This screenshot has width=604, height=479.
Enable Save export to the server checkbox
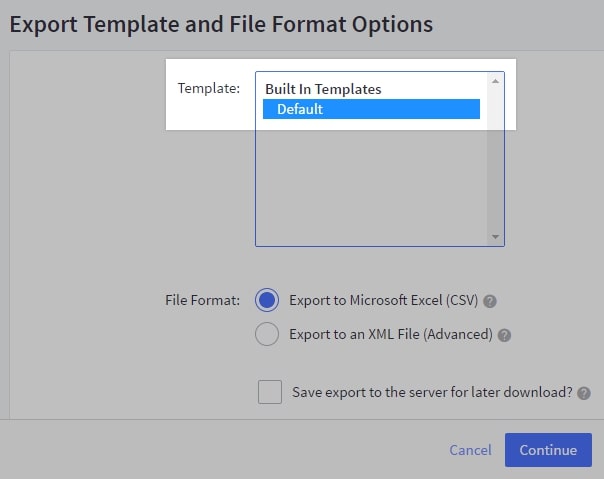tap(269, 392)
